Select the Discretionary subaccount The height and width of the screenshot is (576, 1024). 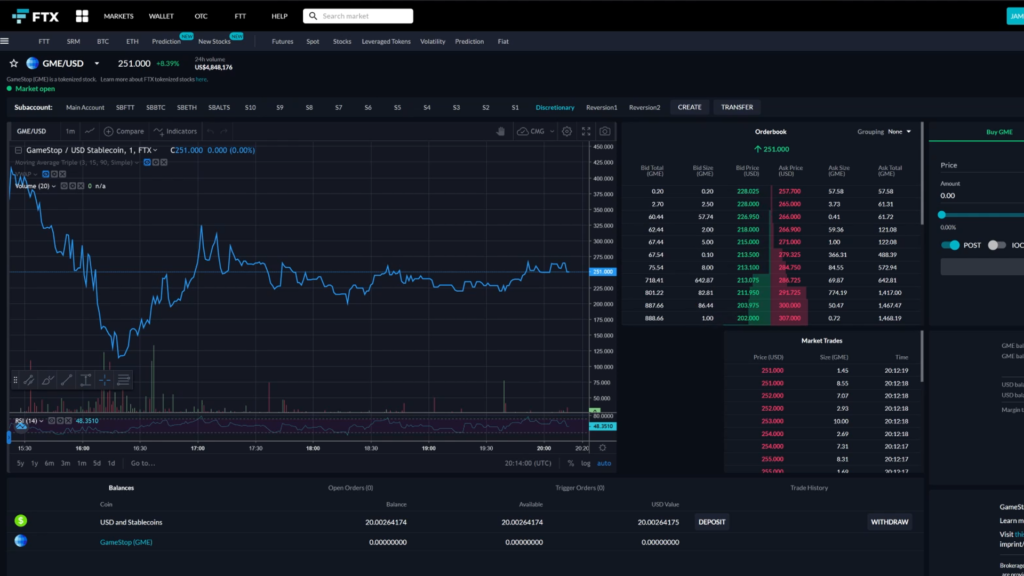(555, 107)
